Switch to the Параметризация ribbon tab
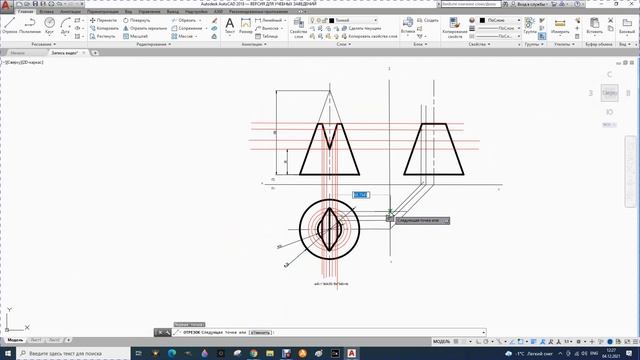This screenshot has width=640, height=360. (x=102, y=11)
